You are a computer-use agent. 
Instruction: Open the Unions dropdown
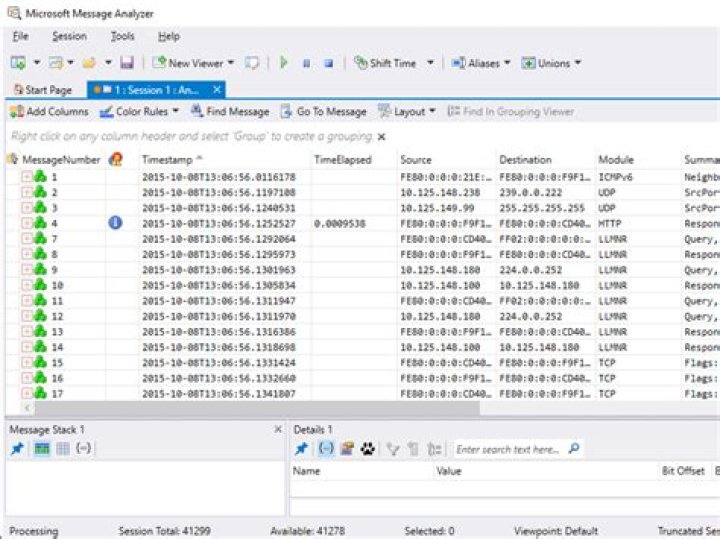coord(551,63)
